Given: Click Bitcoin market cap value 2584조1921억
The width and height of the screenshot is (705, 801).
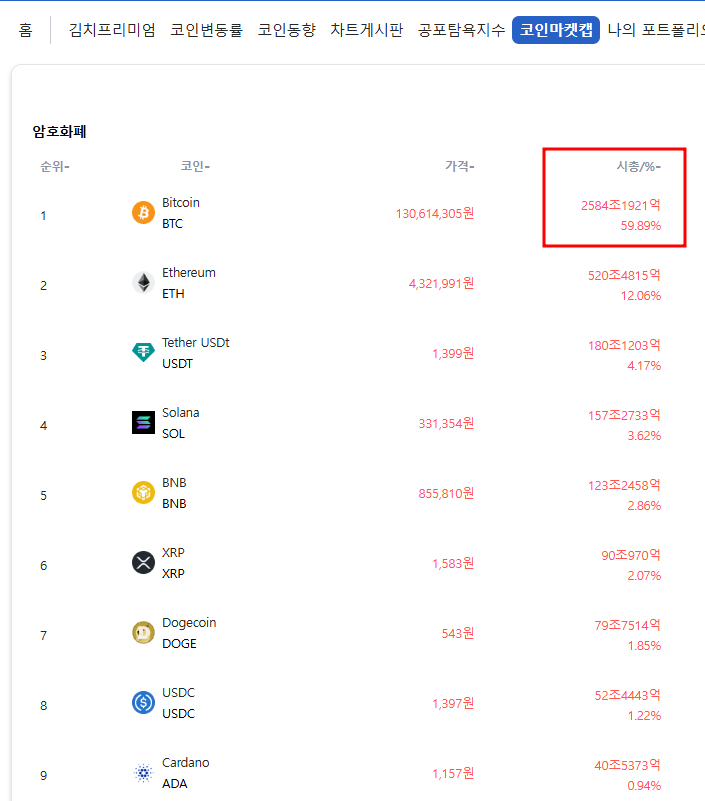Looking at the screenshot, I should click(x=621, y=205).
